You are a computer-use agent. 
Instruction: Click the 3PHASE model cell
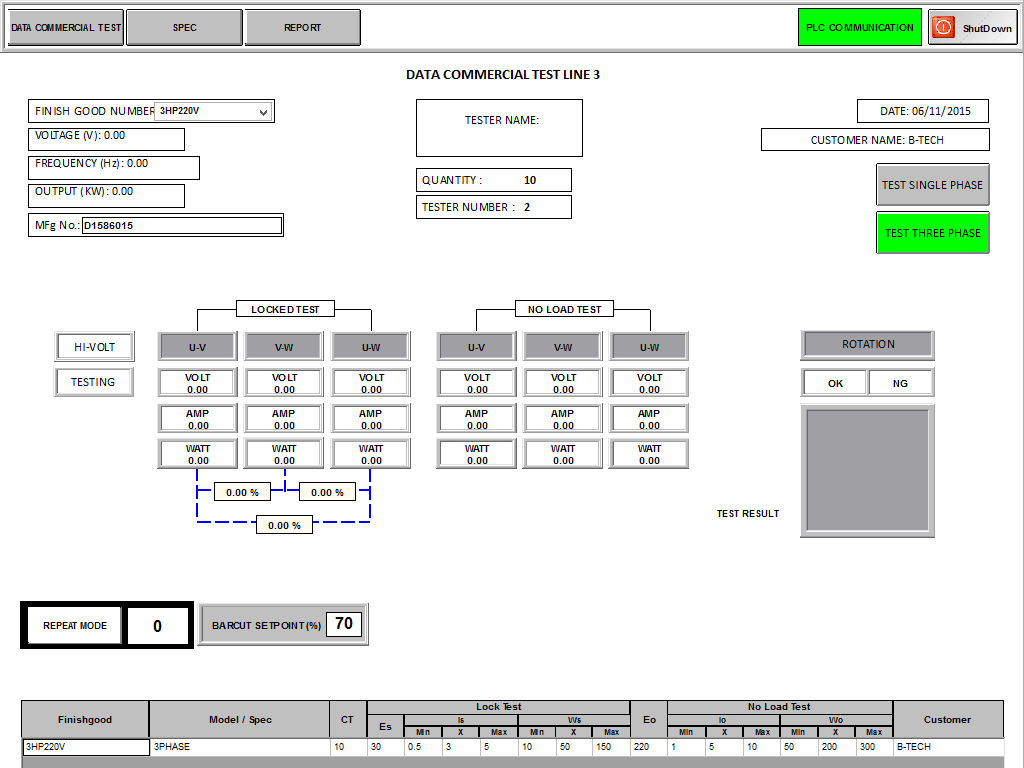pos(240,746)
